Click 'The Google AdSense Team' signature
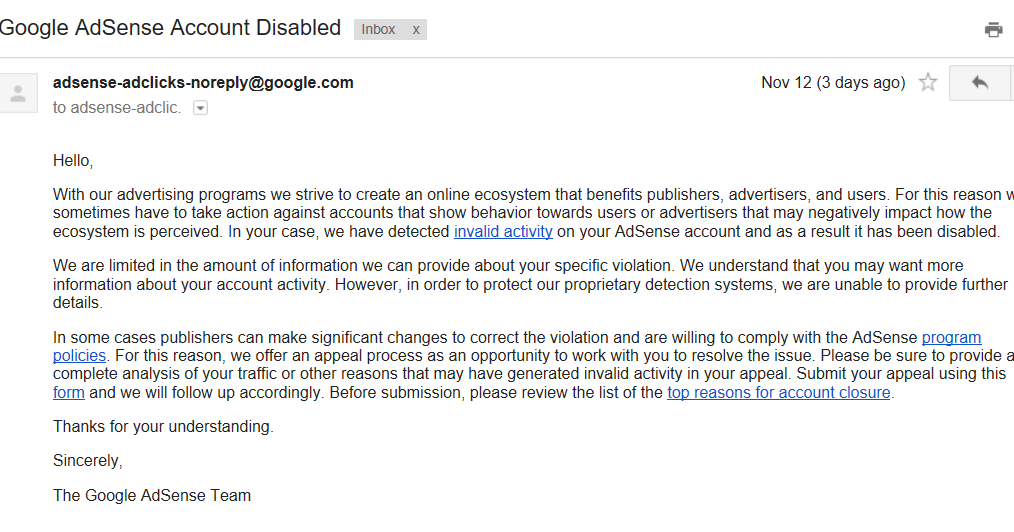Screen dimensions: 1014x532 152,495
